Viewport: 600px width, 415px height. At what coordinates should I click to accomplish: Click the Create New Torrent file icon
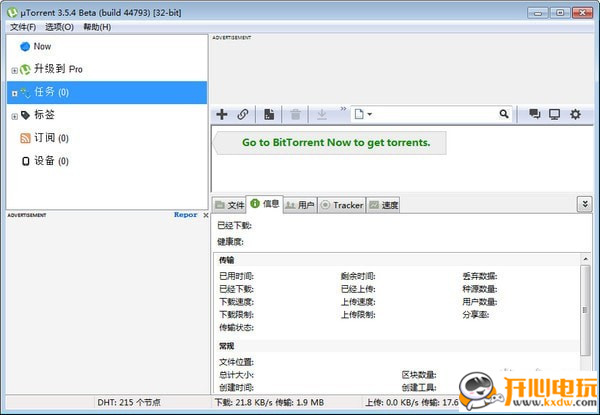pos(269,114)
